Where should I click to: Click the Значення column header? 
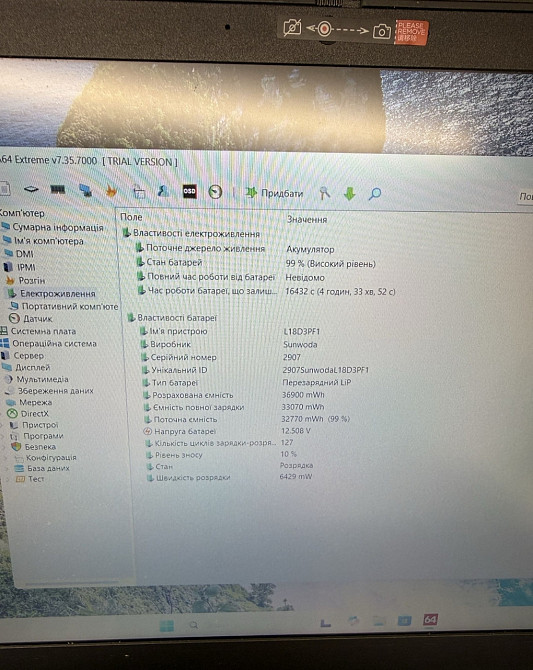pos(307,219)
